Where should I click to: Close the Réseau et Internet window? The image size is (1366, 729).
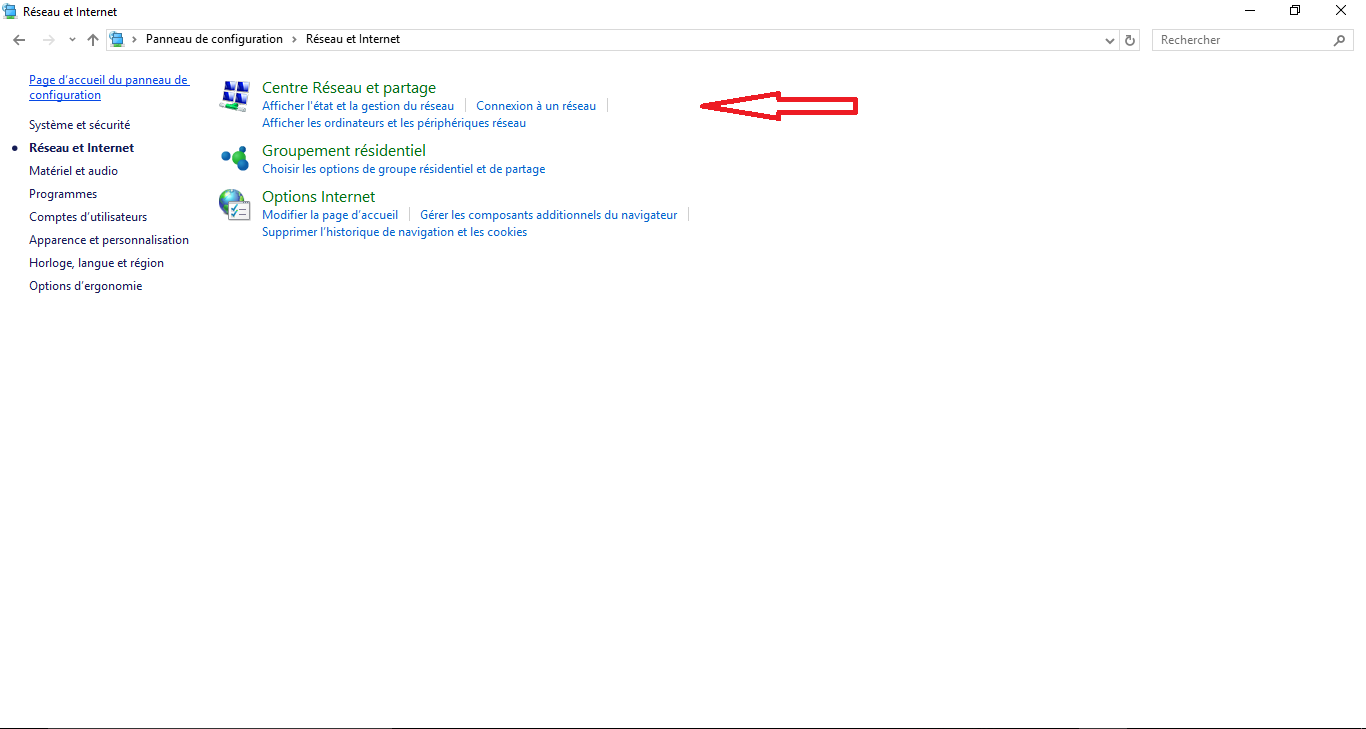click(x=1341, y=11)
